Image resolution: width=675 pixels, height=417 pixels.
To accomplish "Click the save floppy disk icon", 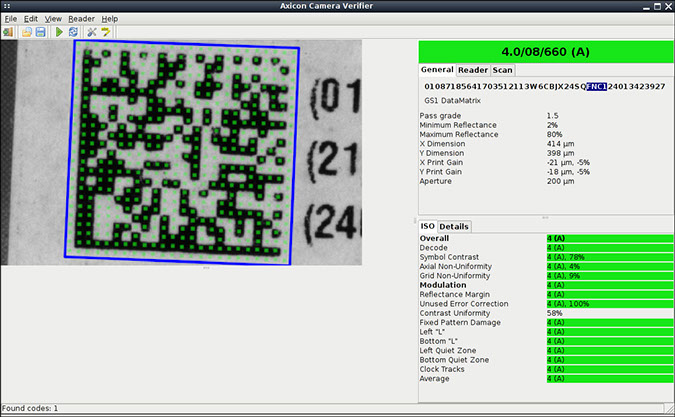I will pos(40,32).
